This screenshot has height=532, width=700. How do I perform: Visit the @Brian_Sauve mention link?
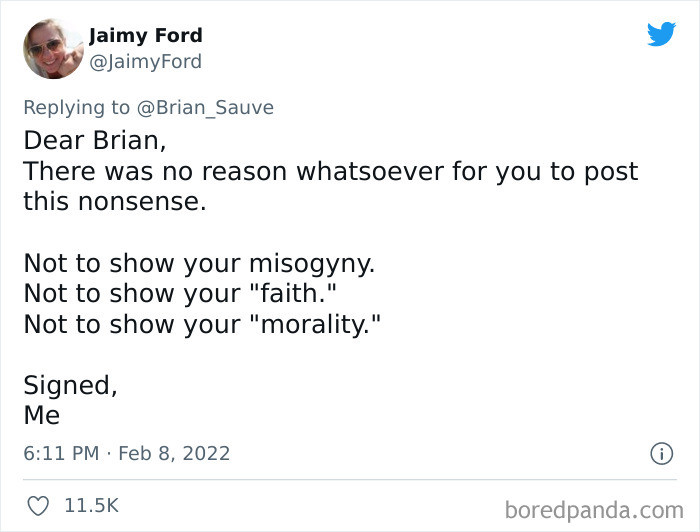205,107
